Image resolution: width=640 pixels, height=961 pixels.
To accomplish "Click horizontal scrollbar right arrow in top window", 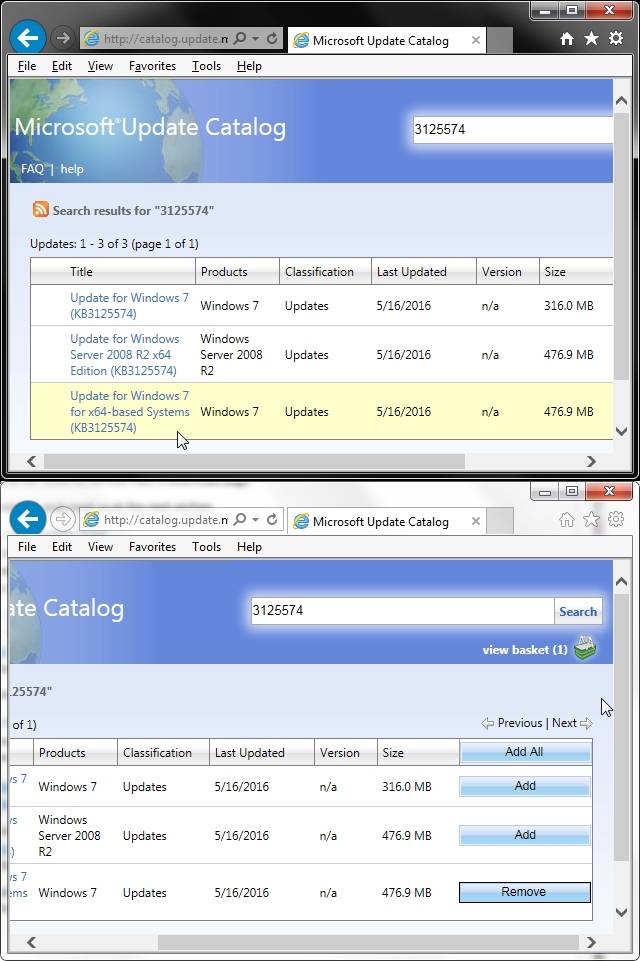I will pyautogui.click(x=592, y=461).
